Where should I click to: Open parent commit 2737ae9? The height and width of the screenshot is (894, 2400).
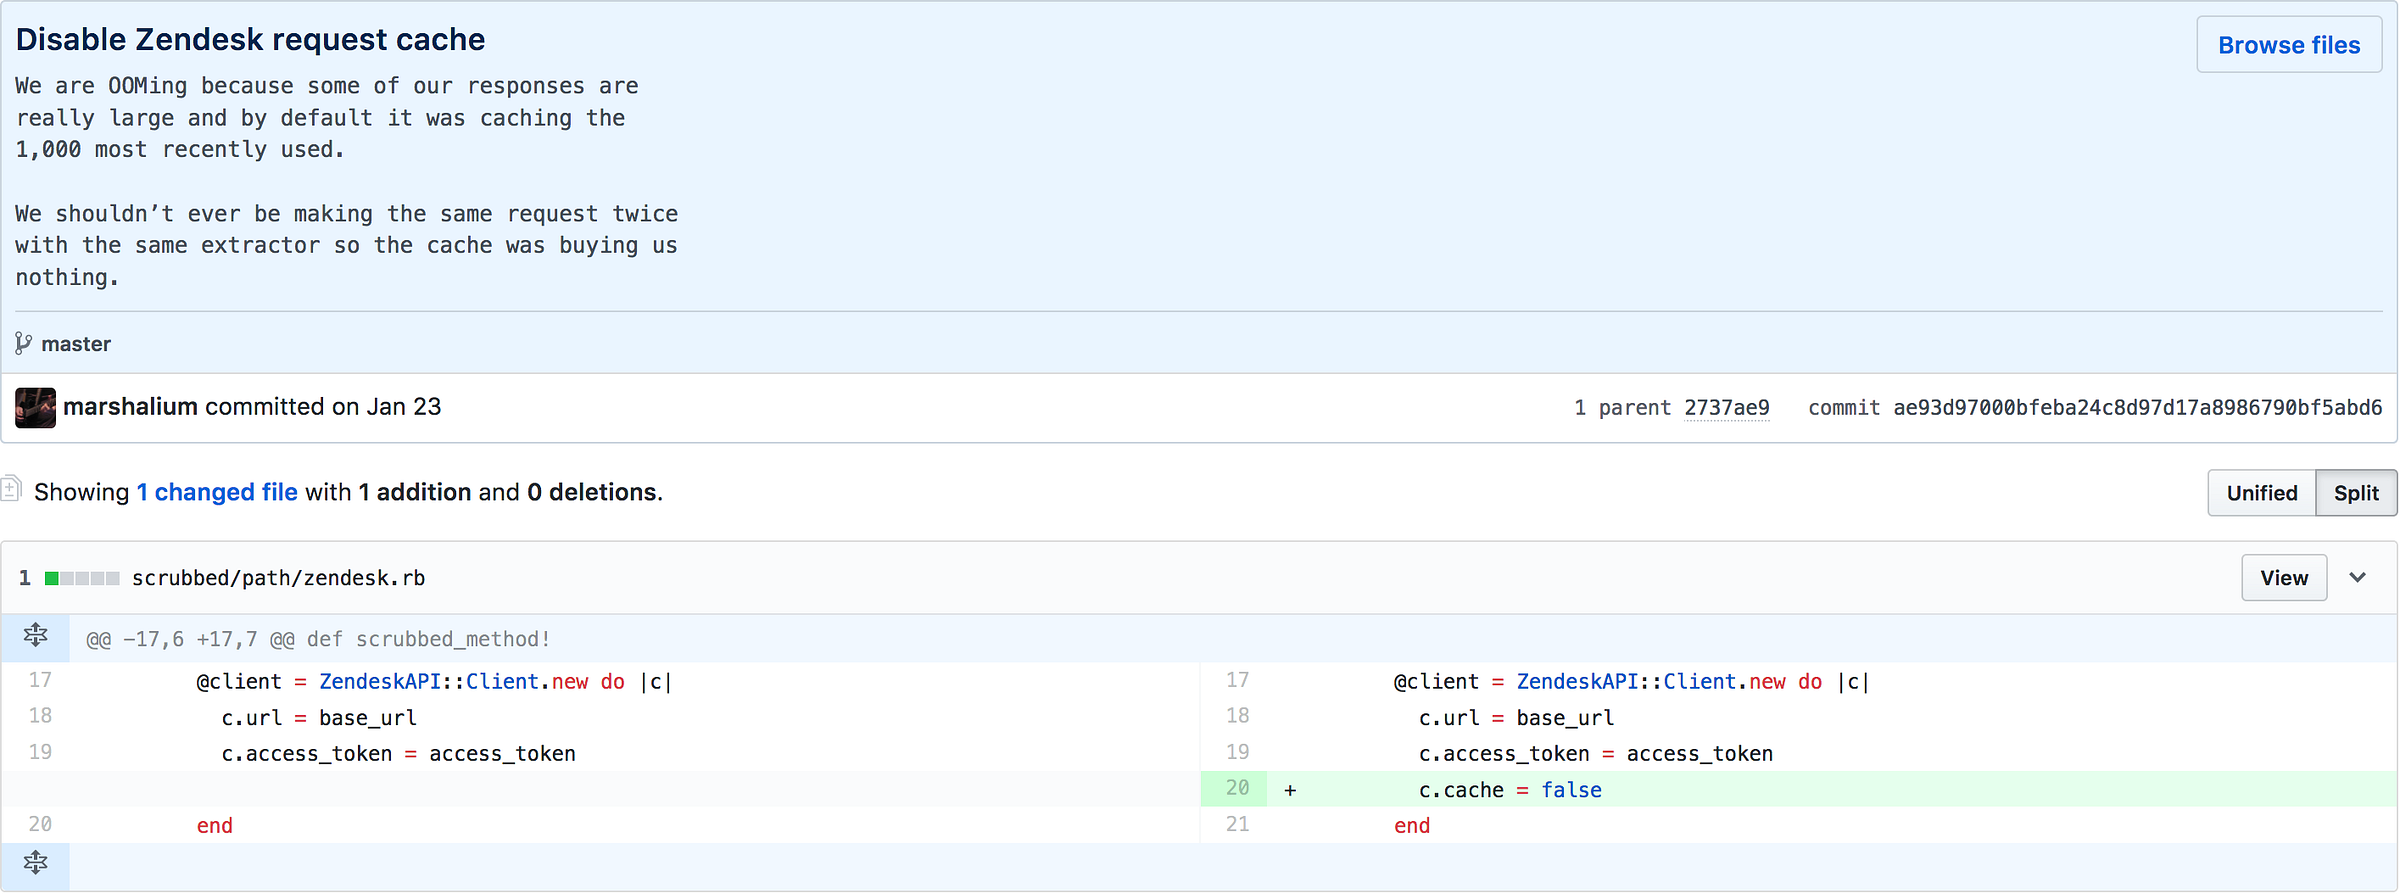tap(1726, 408)
